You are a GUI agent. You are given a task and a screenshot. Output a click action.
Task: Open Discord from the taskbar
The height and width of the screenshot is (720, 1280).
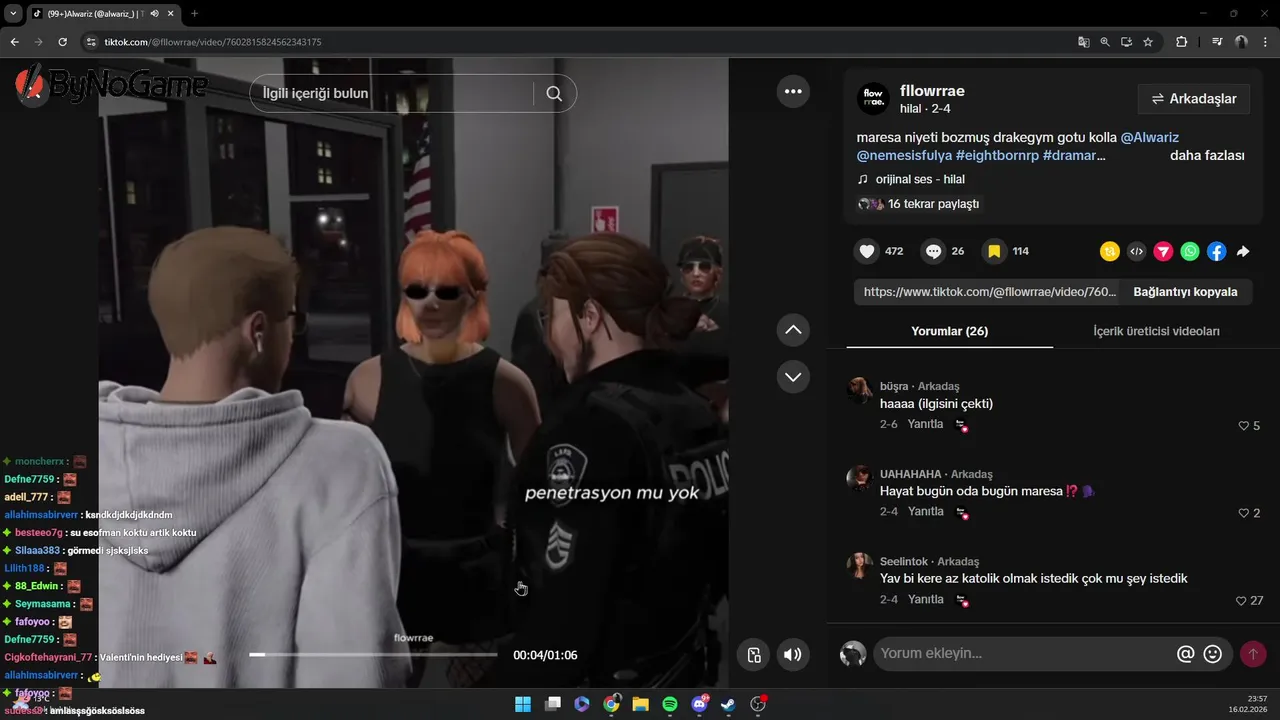point(700,704)
